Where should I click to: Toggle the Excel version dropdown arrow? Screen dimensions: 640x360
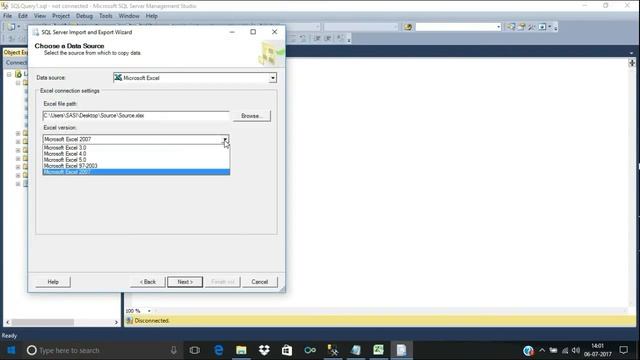[225, 139]
